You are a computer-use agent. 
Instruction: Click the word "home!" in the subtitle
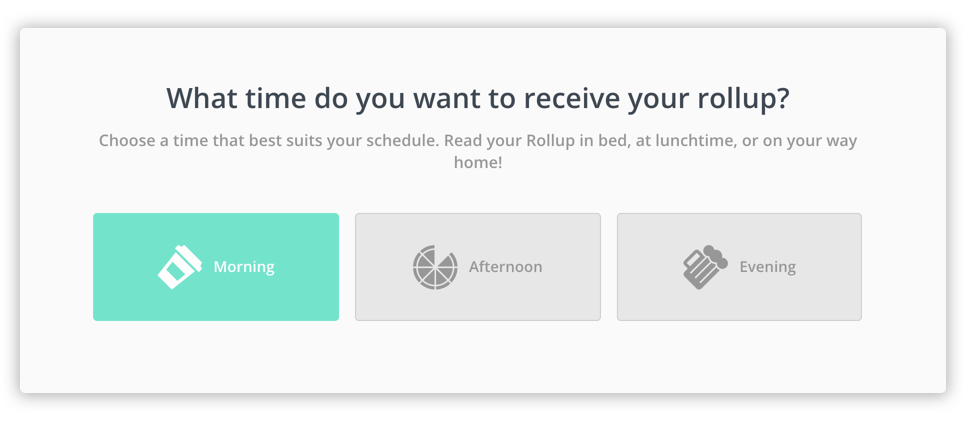[x=478, y=163]
